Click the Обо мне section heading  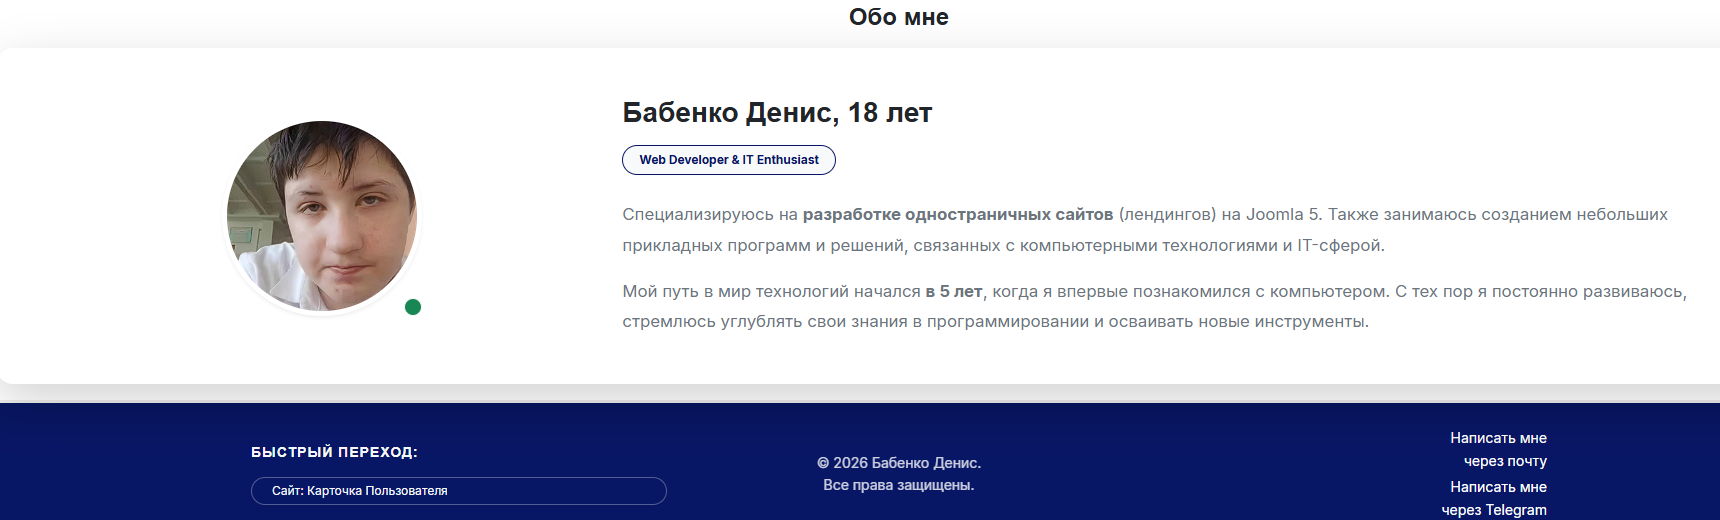(899, 17)
